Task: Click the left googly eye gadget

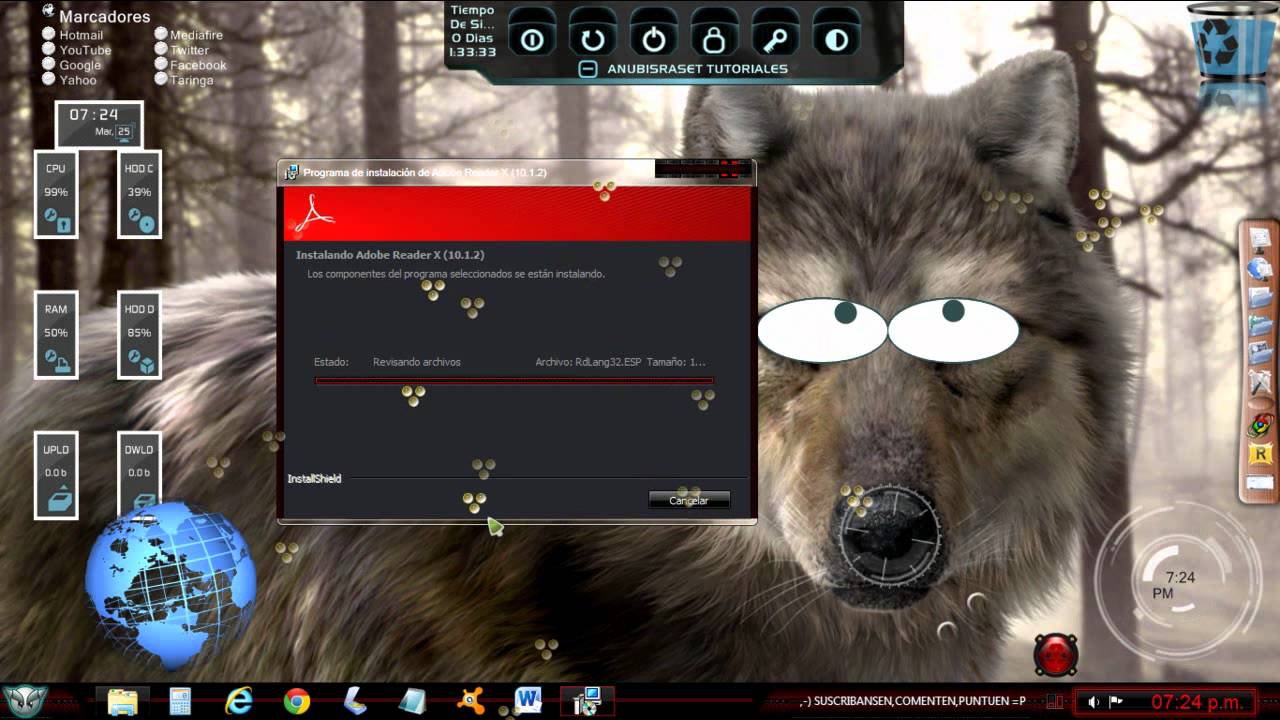Action: (x=822, y=329)
